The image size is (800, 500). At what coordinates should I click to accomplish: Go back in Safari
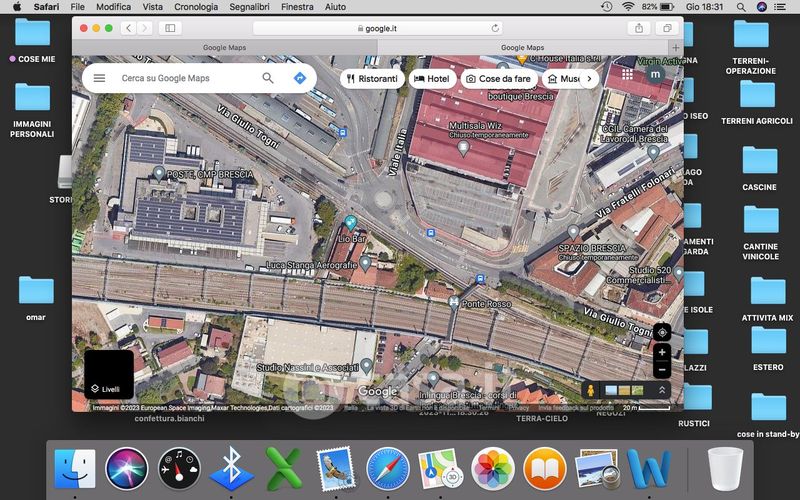[129, 28]
